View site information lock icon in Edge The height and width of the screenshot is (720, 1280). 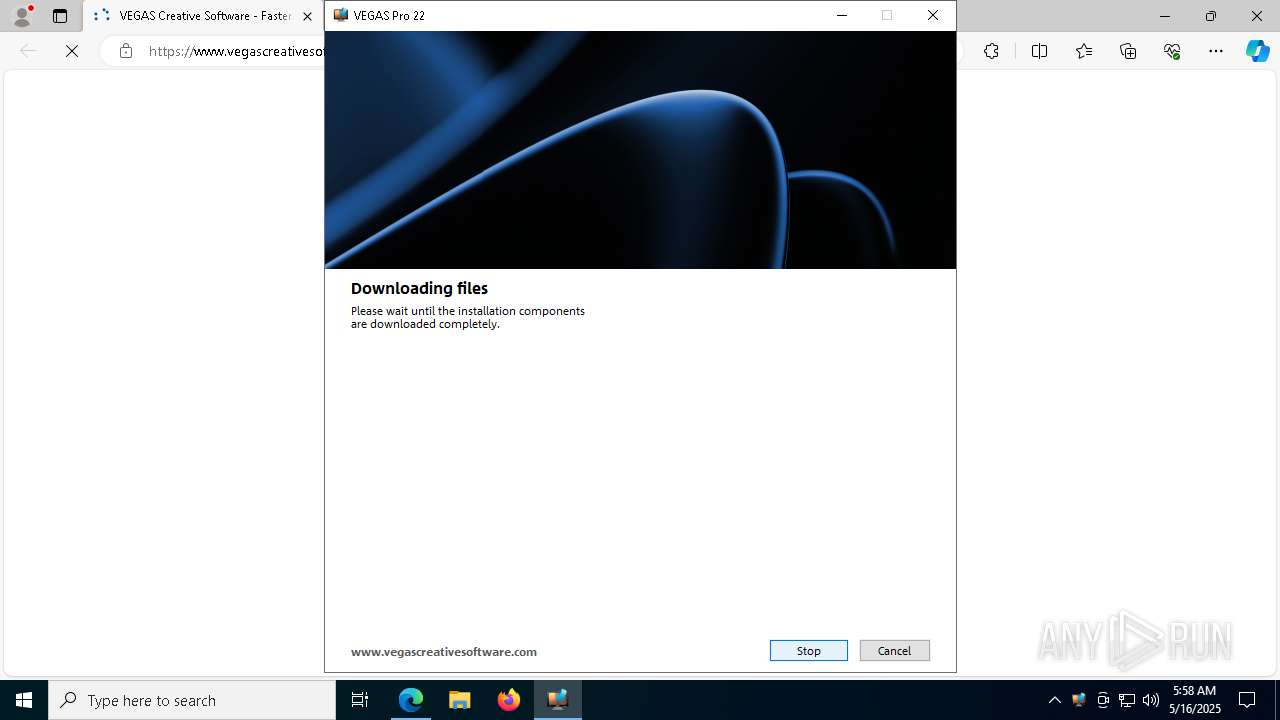click(x=125, y=51)
